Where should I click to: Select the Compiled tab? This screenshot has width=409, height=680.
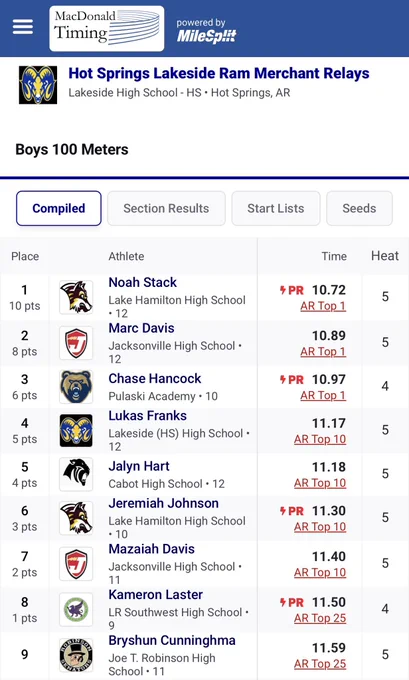click(x=59, y=208)
